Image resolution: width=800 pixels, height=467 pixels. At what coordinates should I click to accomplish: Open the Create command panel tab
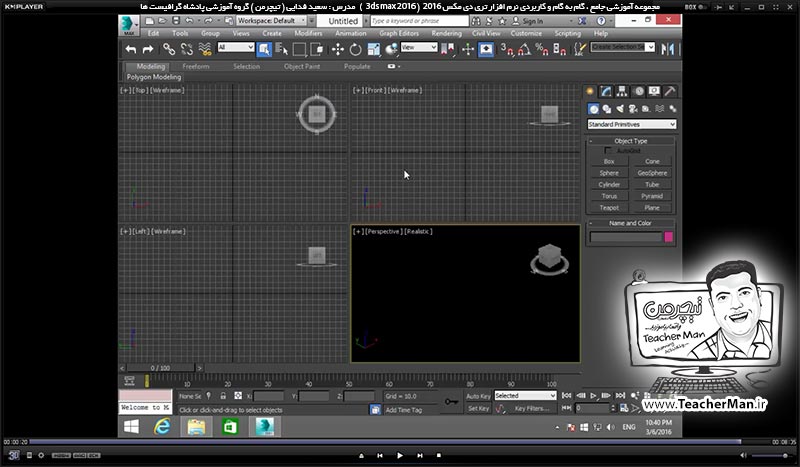coord(590,91)
